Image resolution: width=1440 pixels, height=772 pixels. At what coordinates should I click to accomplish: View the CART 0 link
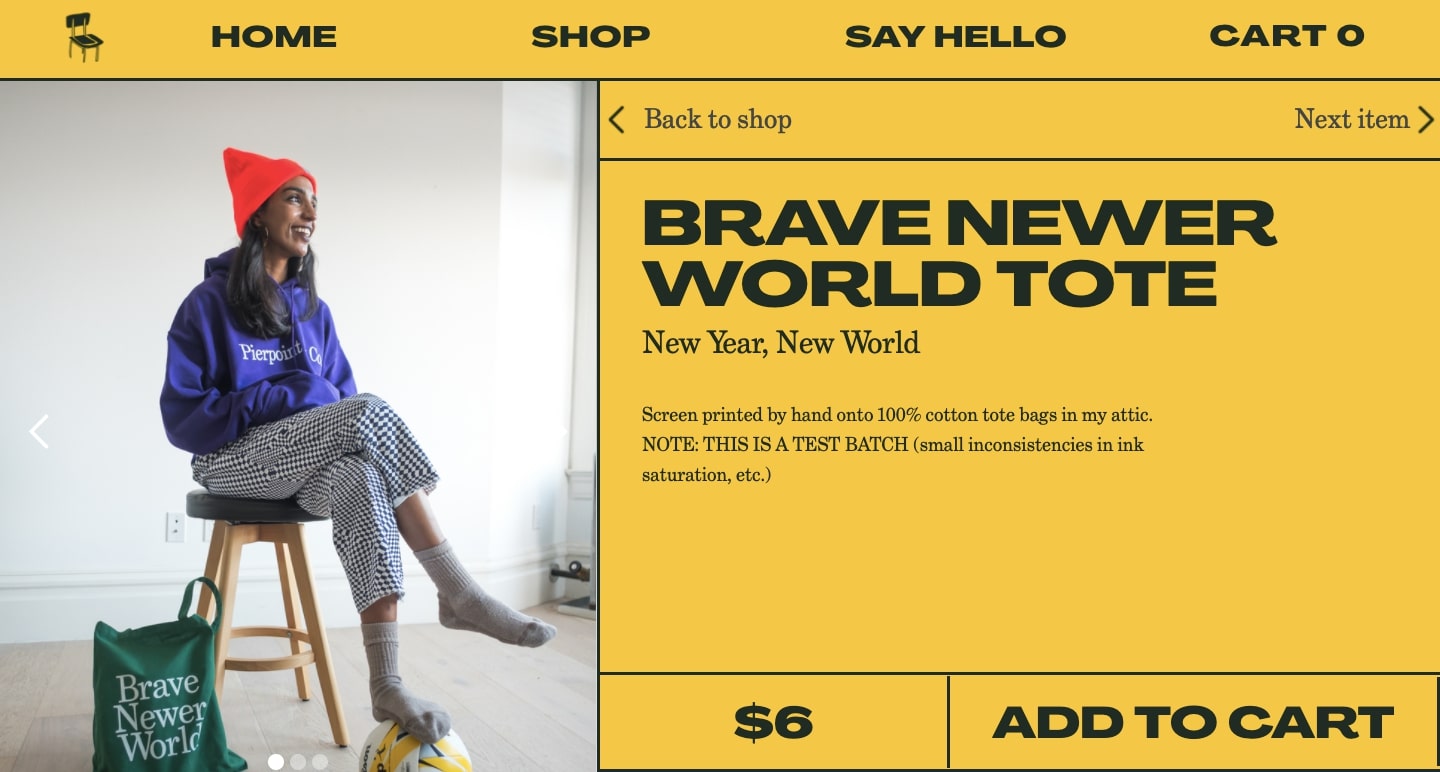pos(1287,36)
